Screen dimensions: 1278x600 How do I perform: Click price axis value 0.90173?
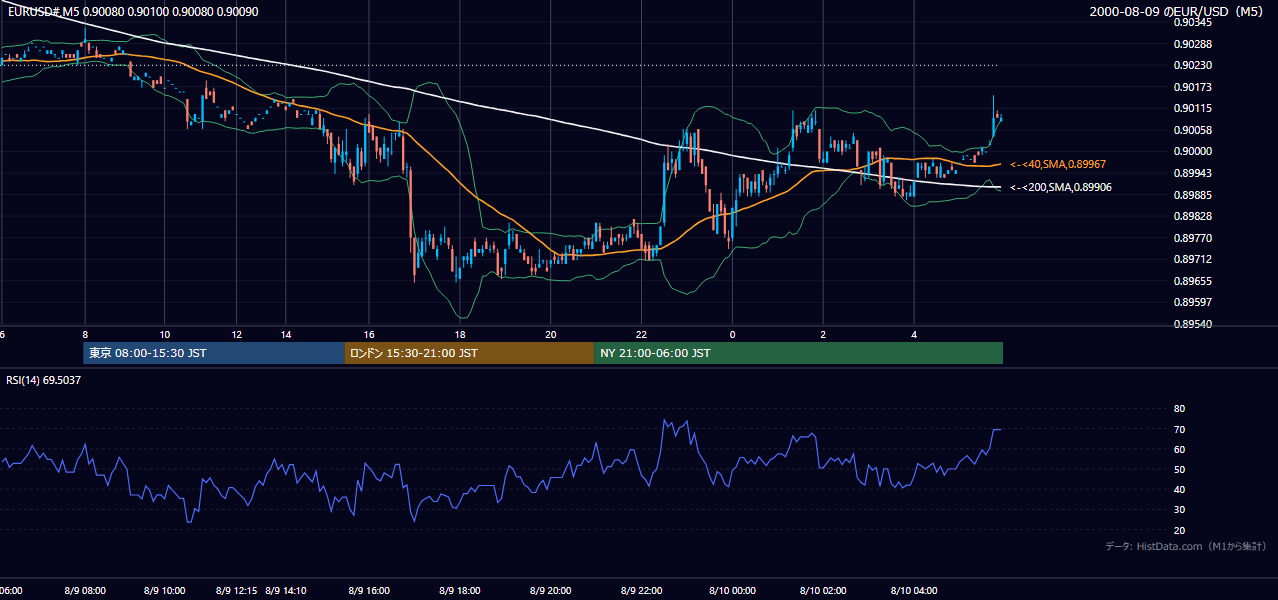(x=1192, y=87)
